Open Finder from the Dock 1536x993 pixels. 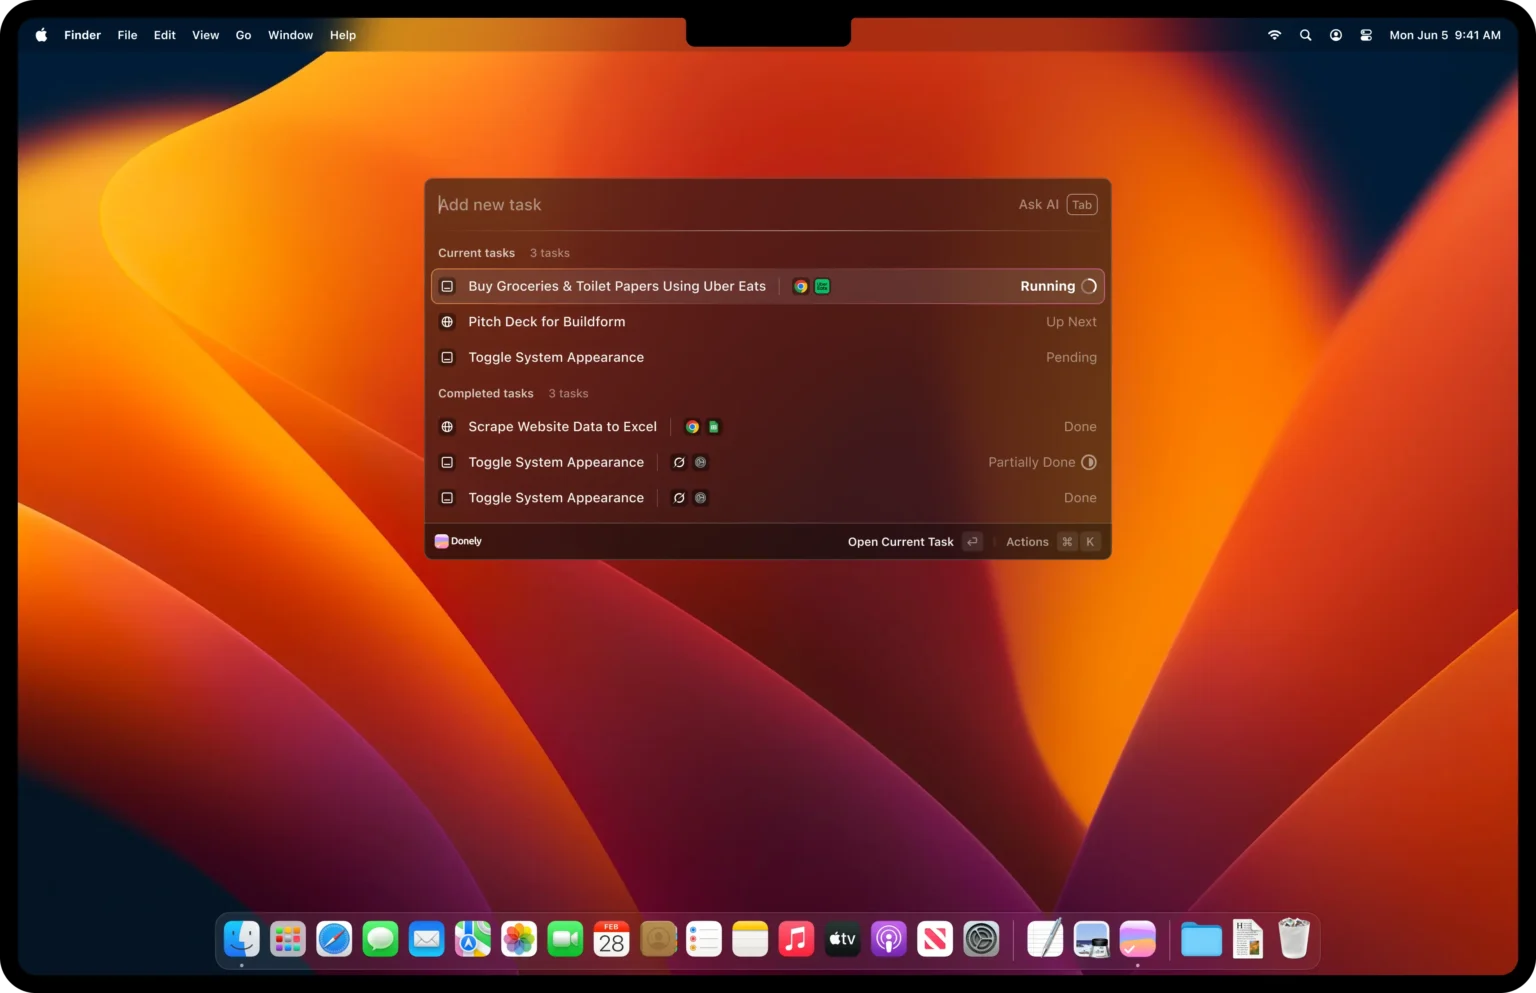click(x=242, y=939)
